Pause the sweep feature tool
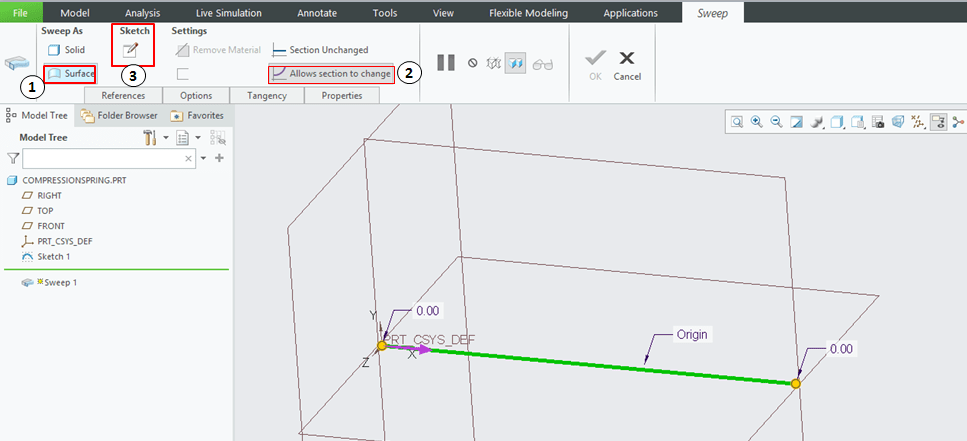Screen dimensions: 967x441 445,62
